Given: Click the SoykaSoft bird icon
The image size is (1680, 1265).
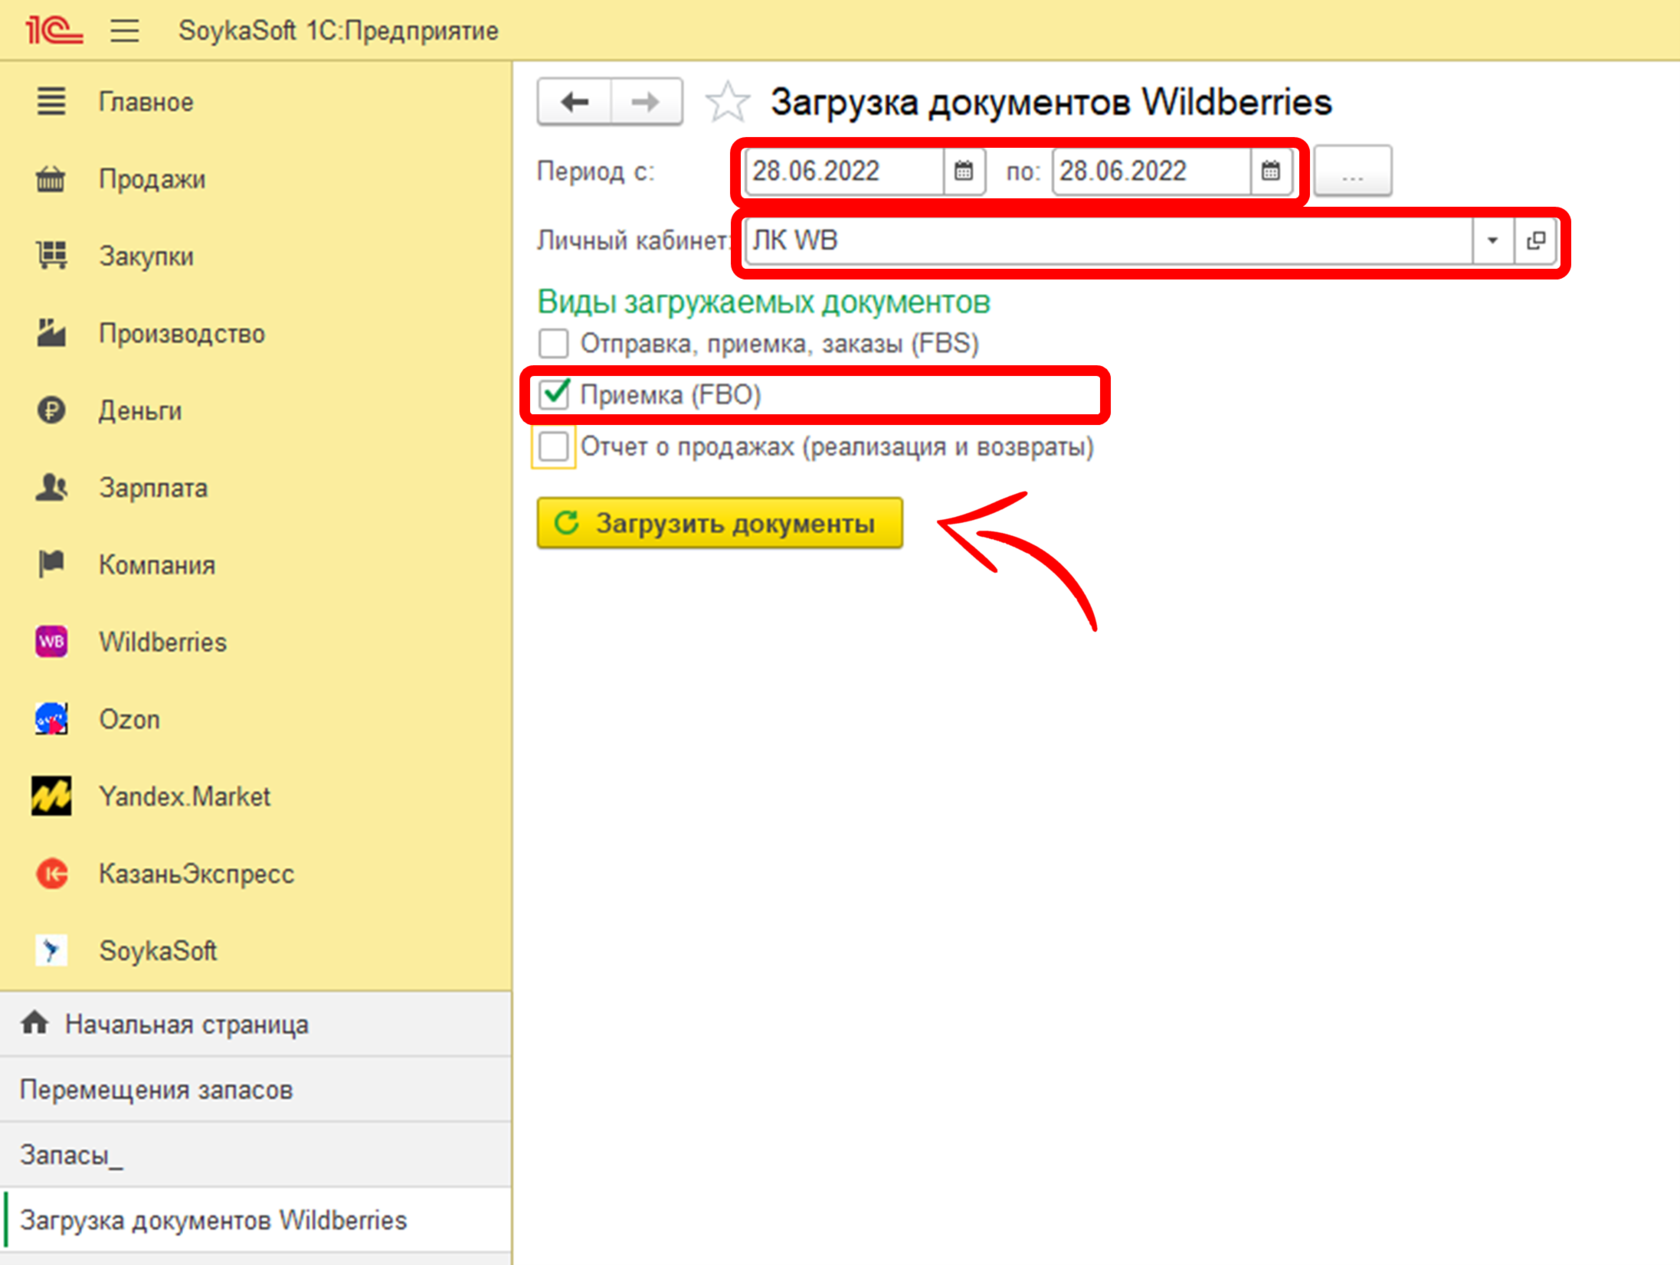Looking at the screenshot, I should (x=51, y=950).
